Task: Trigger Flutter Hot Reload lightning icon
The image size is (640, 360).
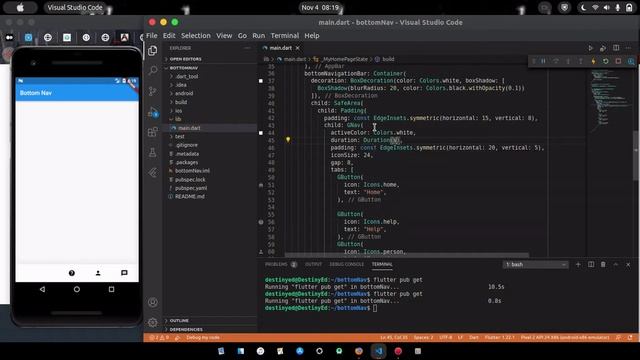Action: (x=593, y=61)
